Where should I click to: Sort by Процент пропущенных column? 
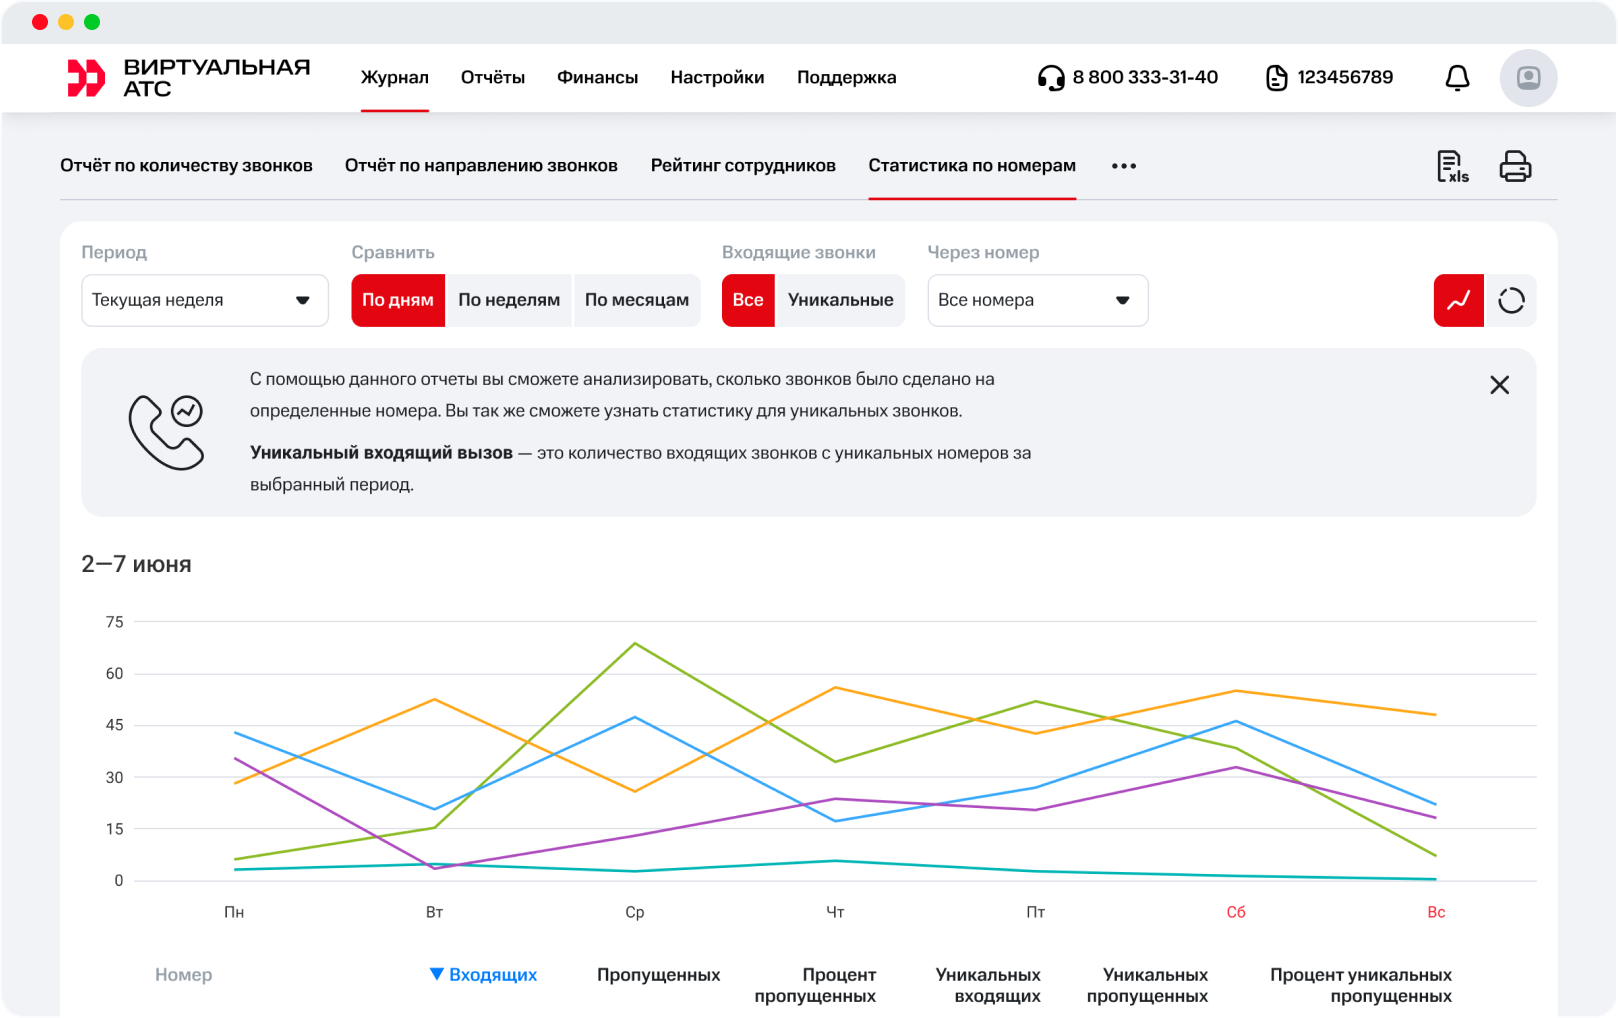tap(815, 985)
